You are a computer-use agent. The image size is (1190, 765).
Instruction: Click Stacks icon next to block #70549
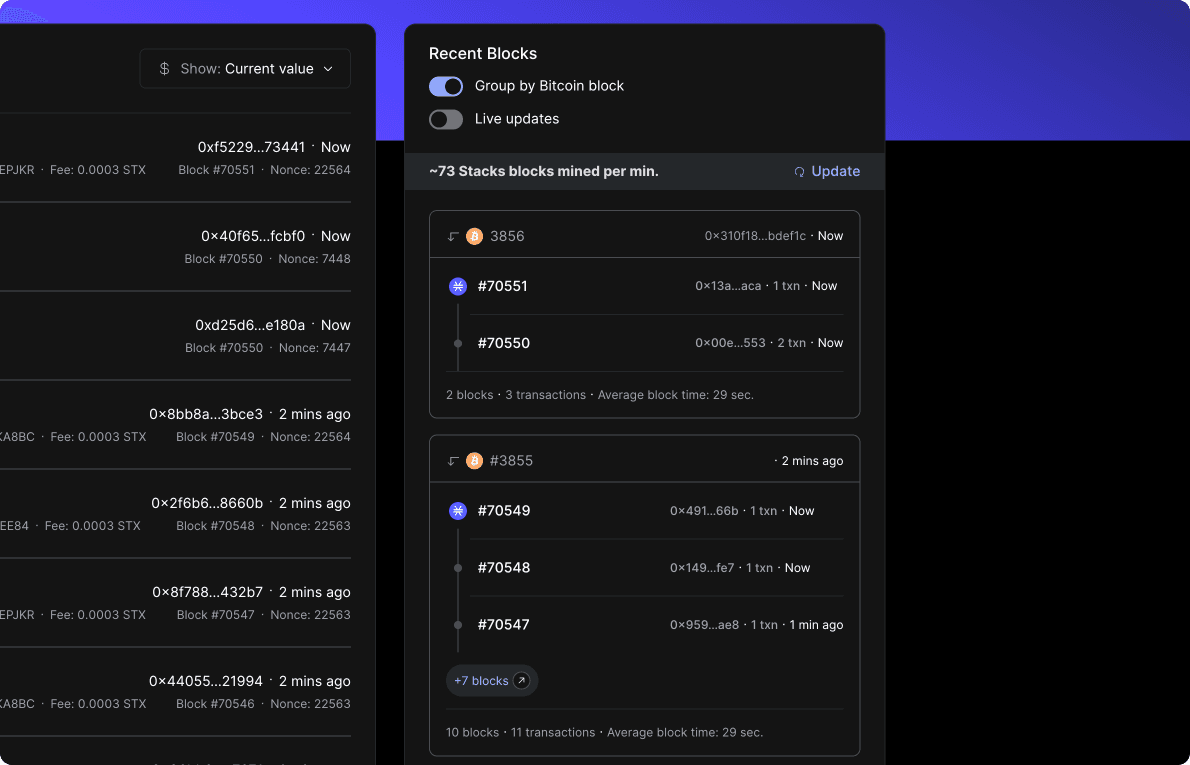(458, 511)
